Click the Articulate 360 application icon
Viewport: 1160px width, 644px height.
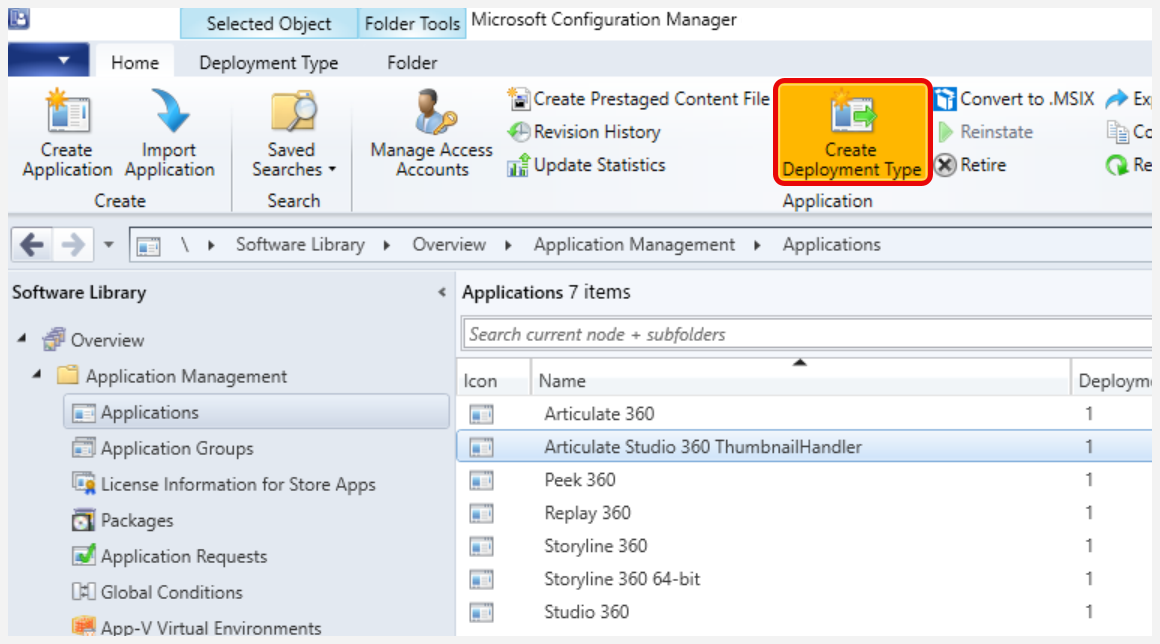(x=482, y=414)
